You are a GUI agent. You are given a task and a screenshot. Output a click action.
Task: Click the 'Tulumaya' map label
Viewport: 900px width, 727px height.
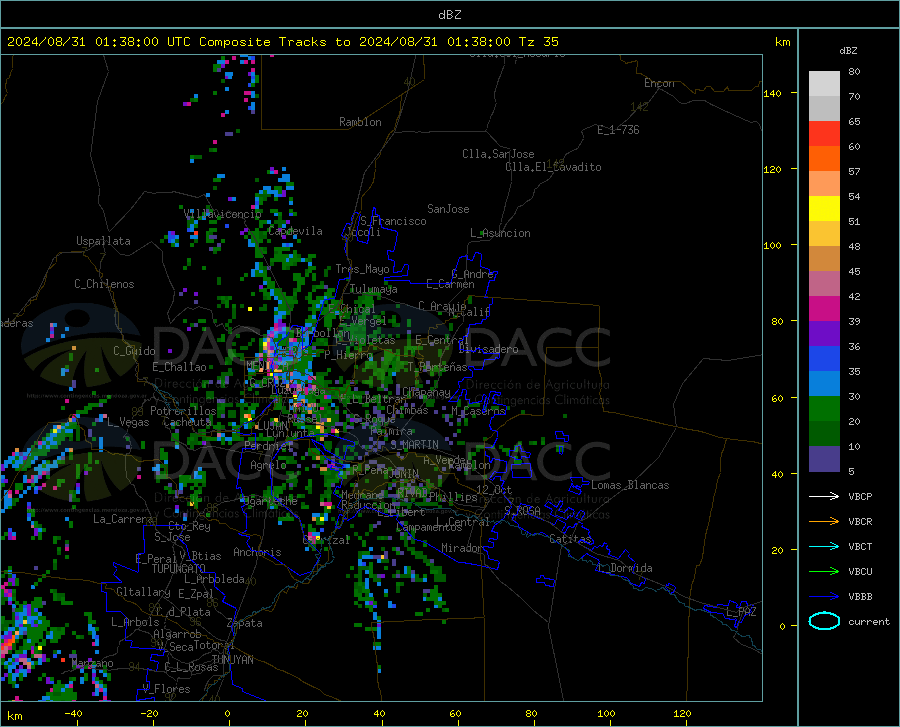point(373,289)
